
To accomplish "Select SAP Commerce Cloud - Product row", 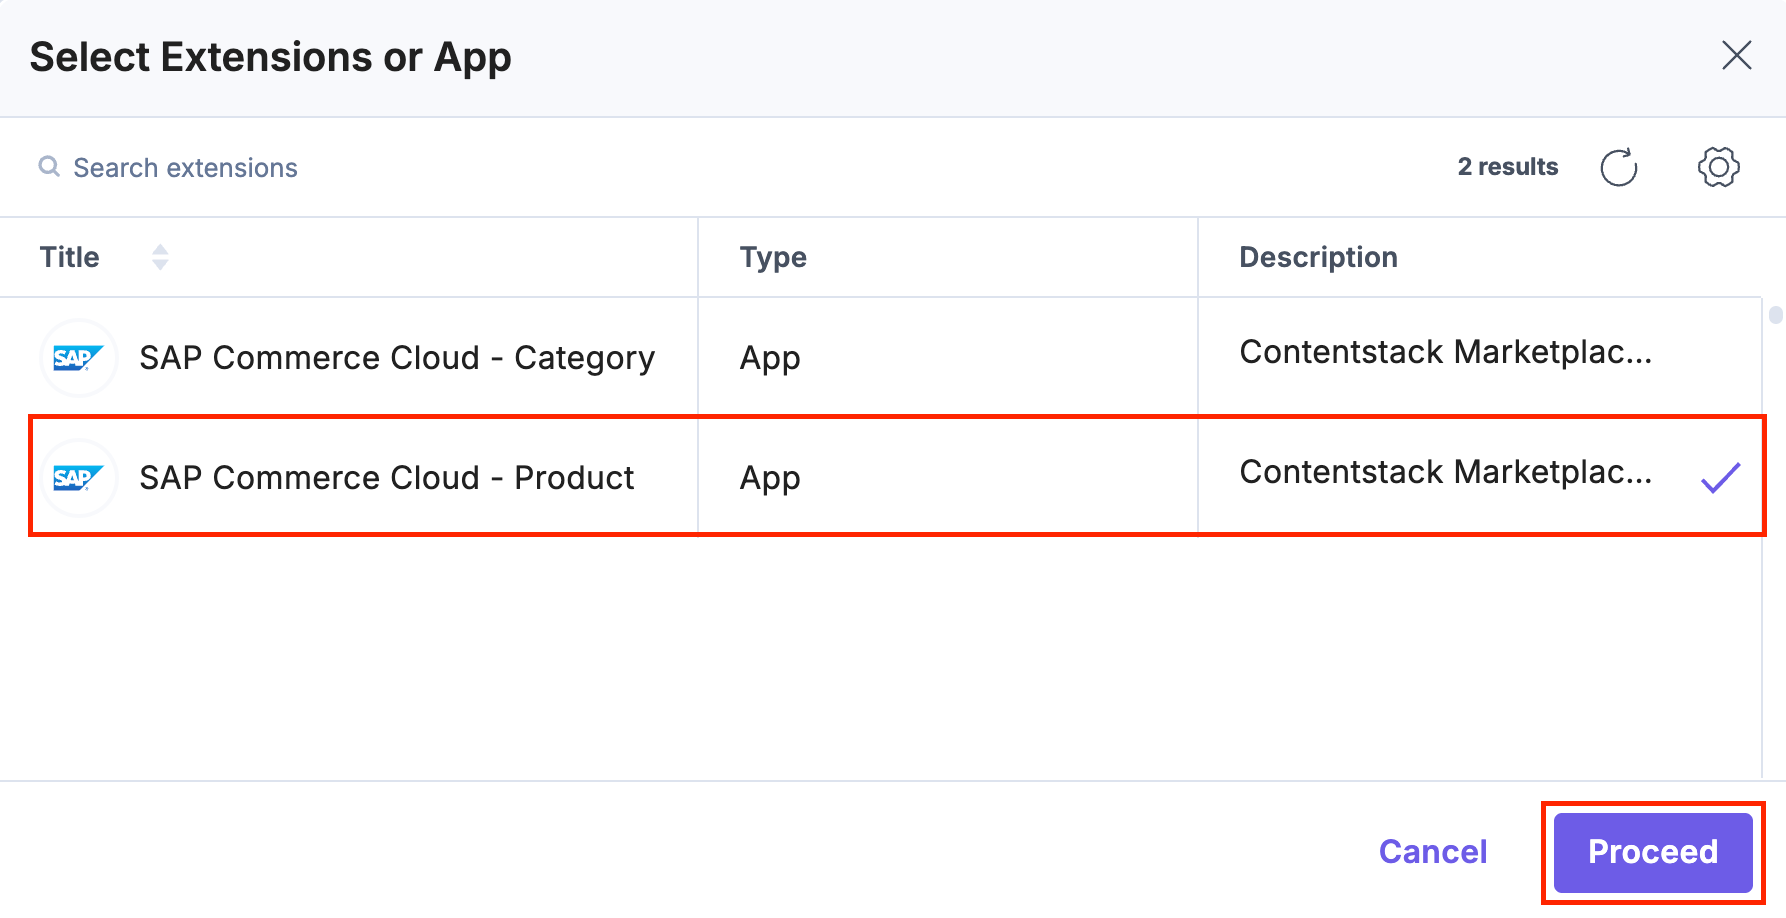I will coord(880,477).
